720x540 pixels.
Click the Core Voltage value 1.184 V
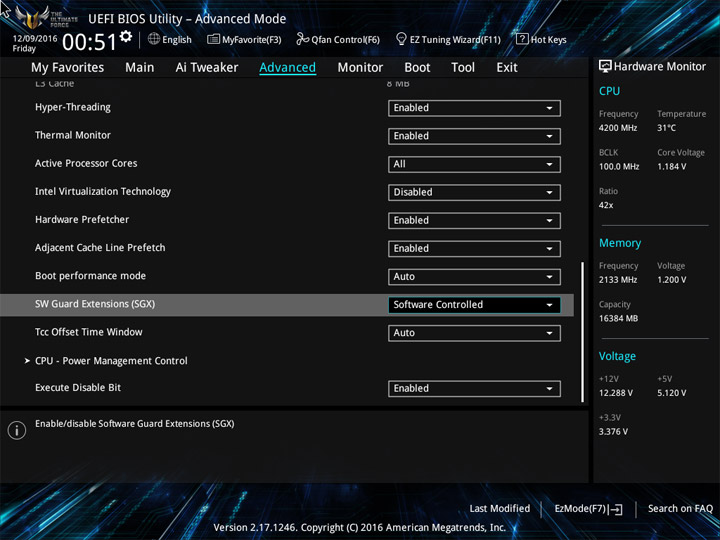pos(672,167)
